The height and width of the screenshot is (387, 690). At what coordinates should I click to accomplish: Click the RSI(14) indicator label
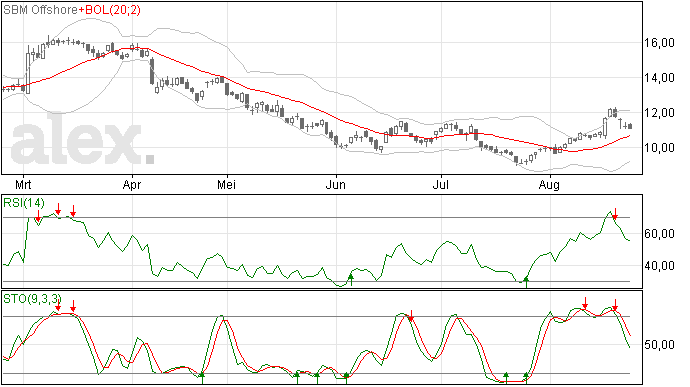[x=24, y=203]
